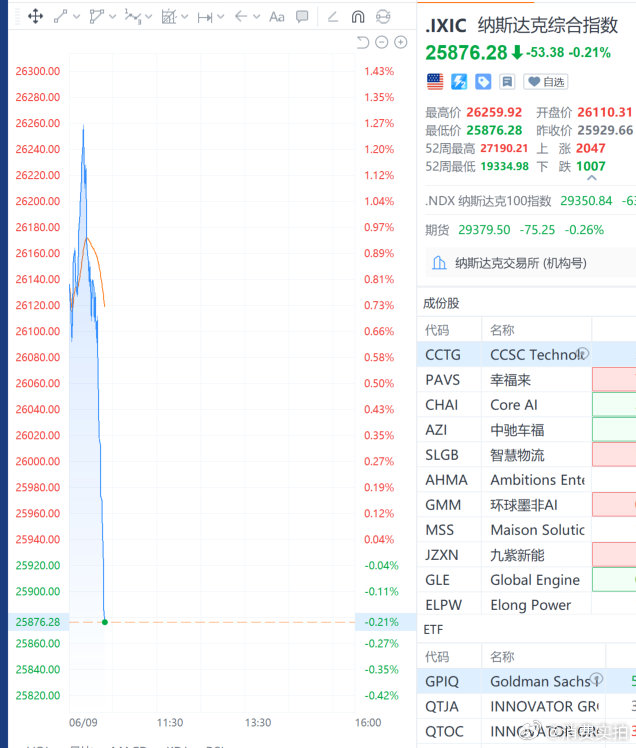Select the comment bubble note tool
Screen dimensions: 636x748
[302, 17]
